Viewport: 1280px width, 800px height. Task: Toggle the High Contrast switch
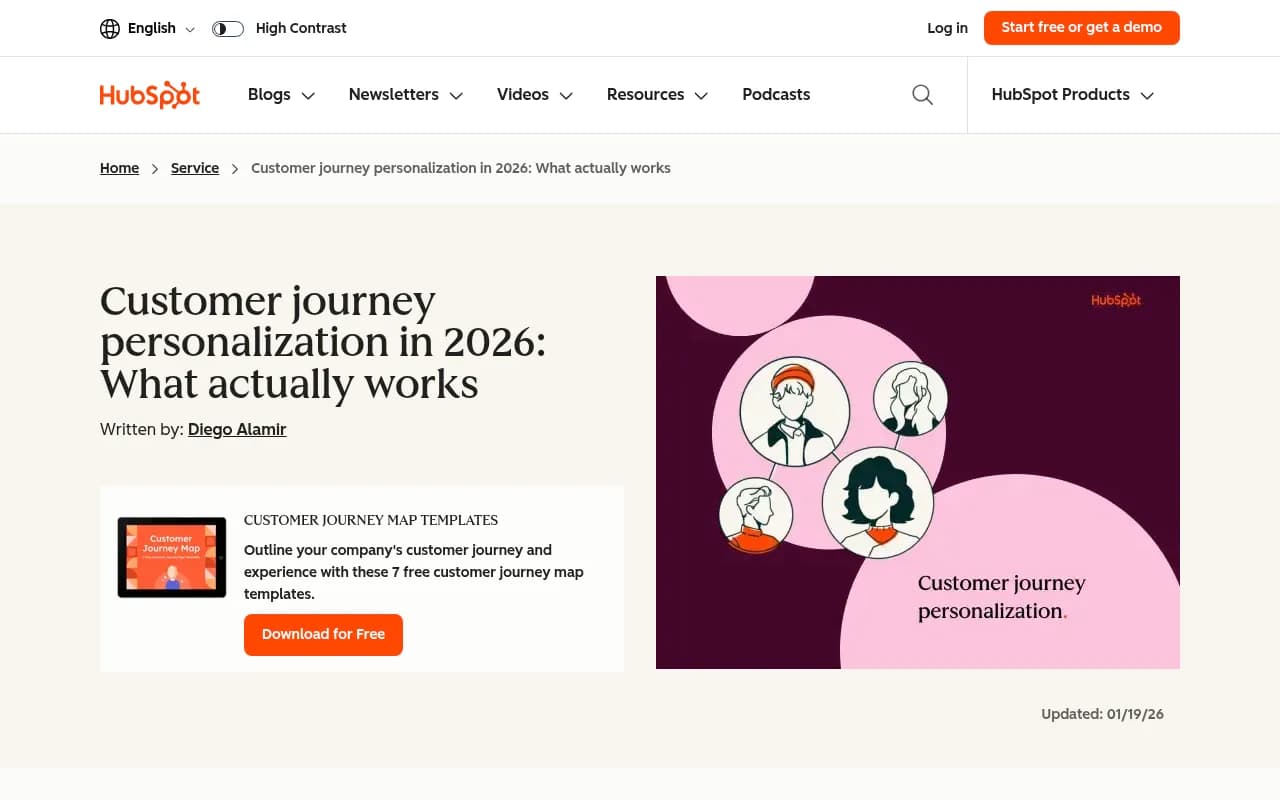click(228, 29)
